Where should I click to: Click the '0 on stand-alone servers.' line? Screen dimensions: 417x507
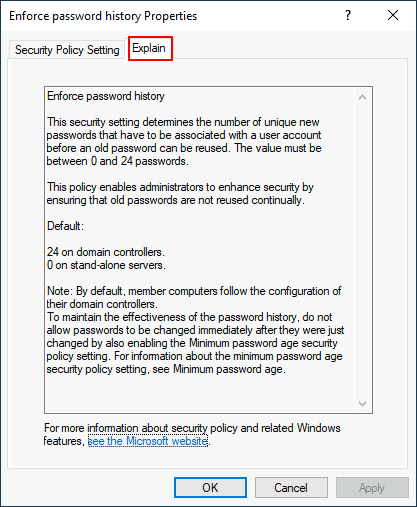pyautogui.click(x=106, y=265)
